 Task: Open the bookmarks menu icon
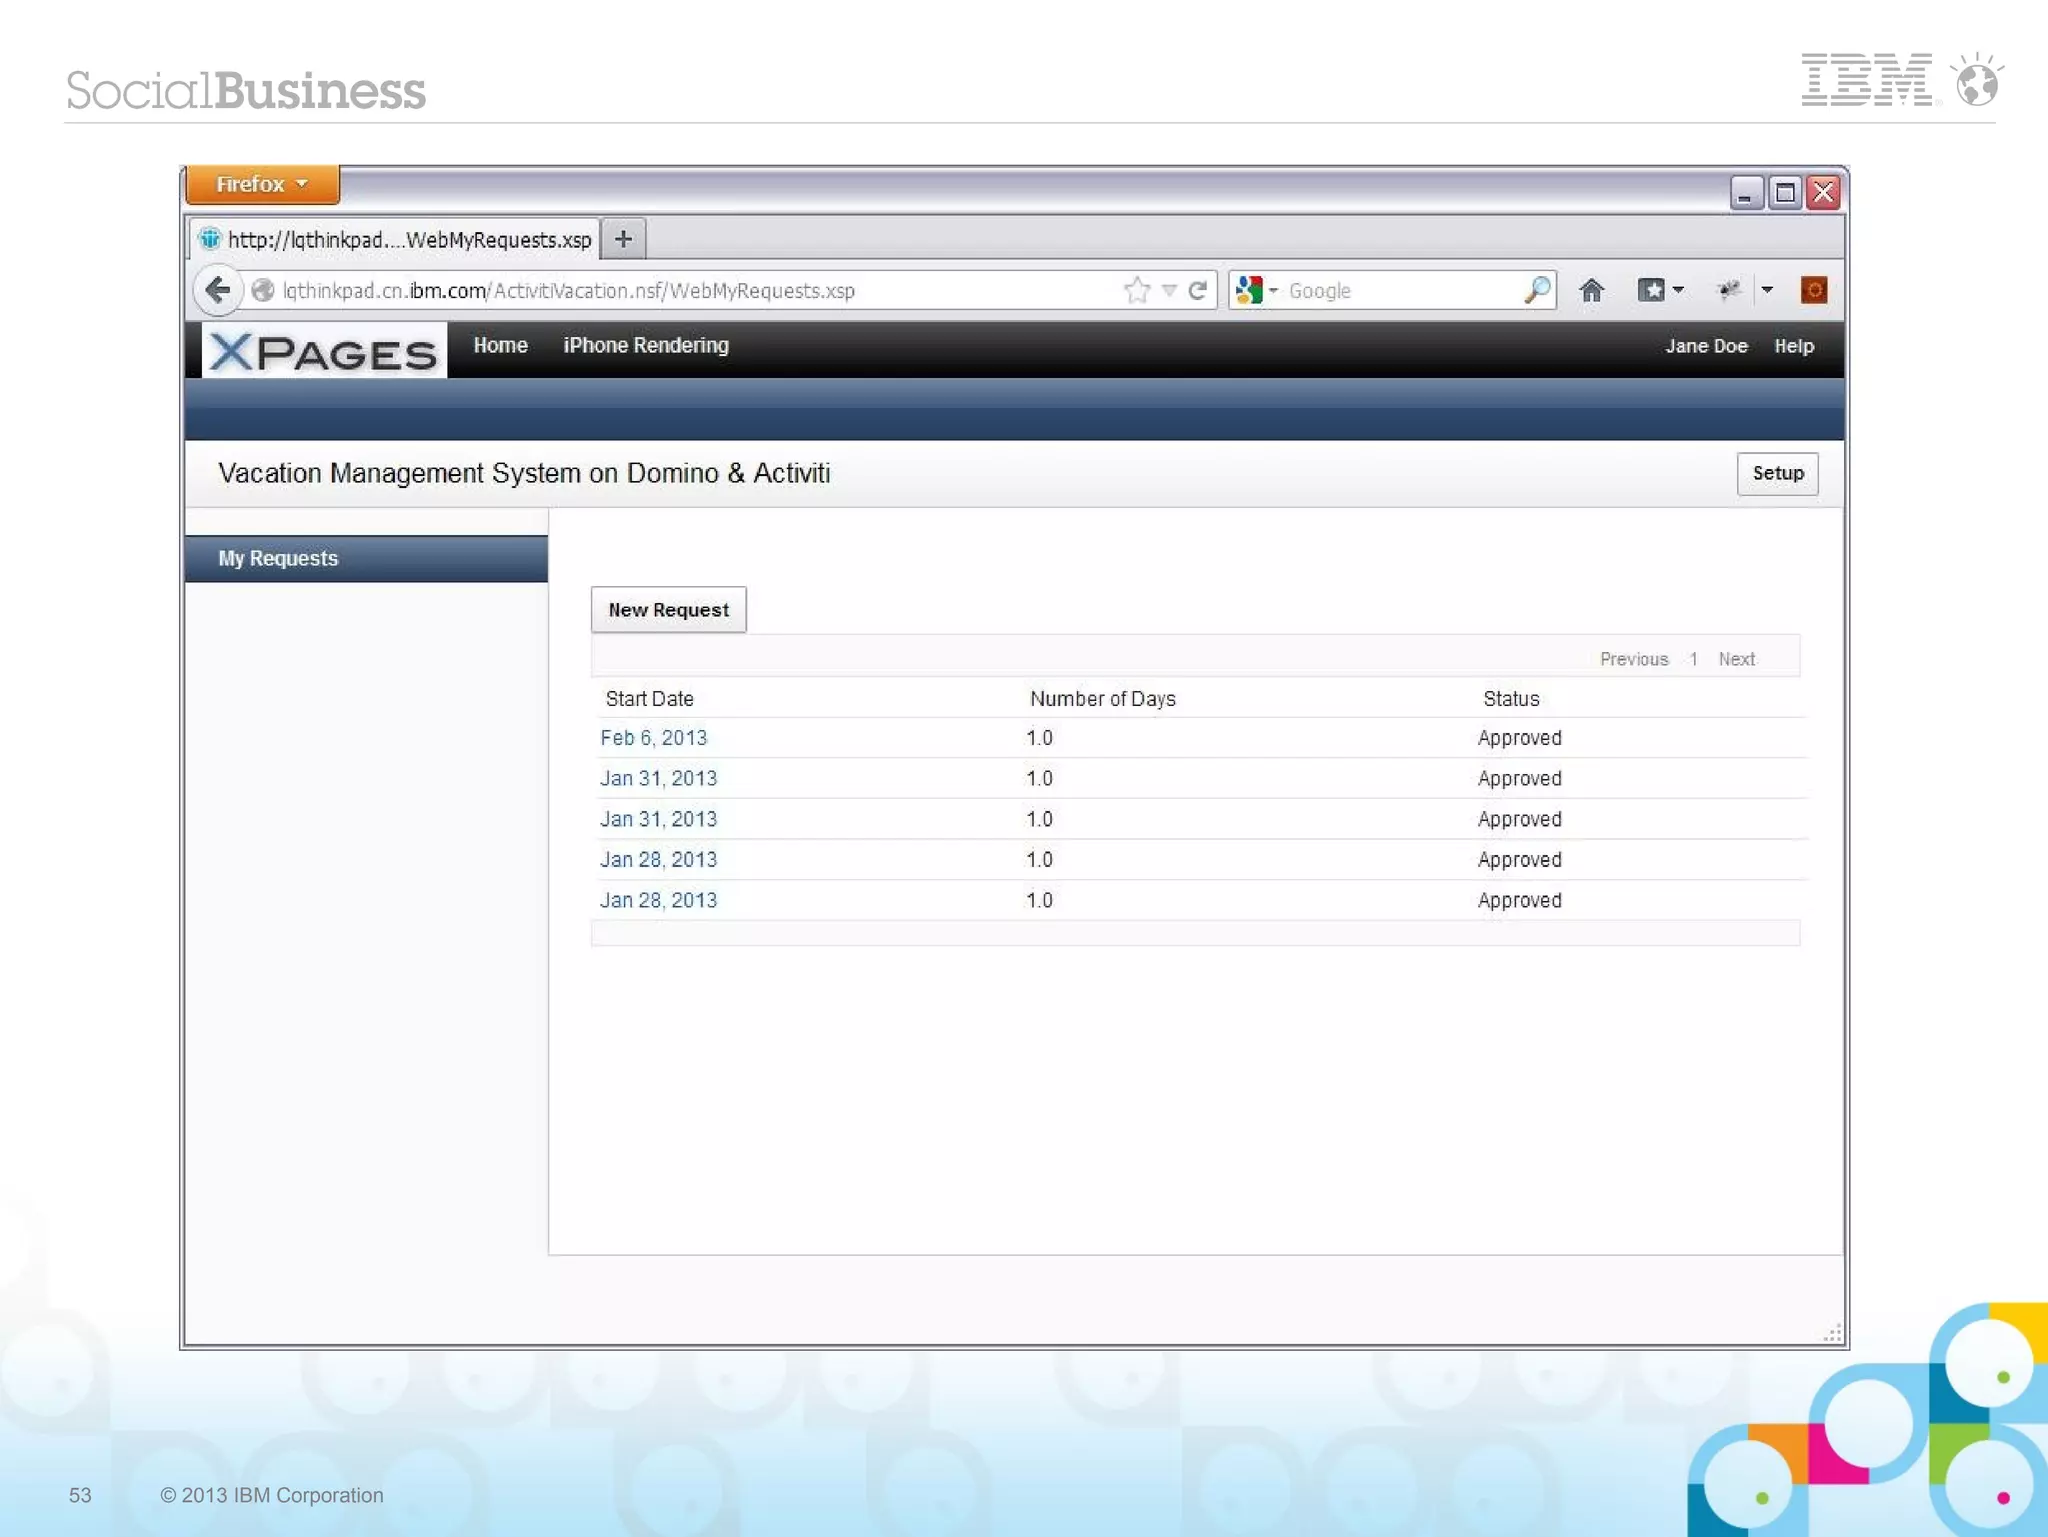click(1652, 291)
